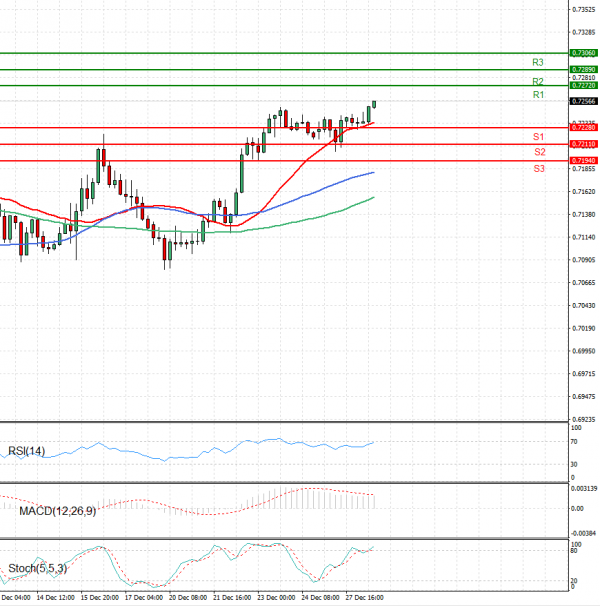
Task: Click the 0.72890 green price tag
Action: 583,69
